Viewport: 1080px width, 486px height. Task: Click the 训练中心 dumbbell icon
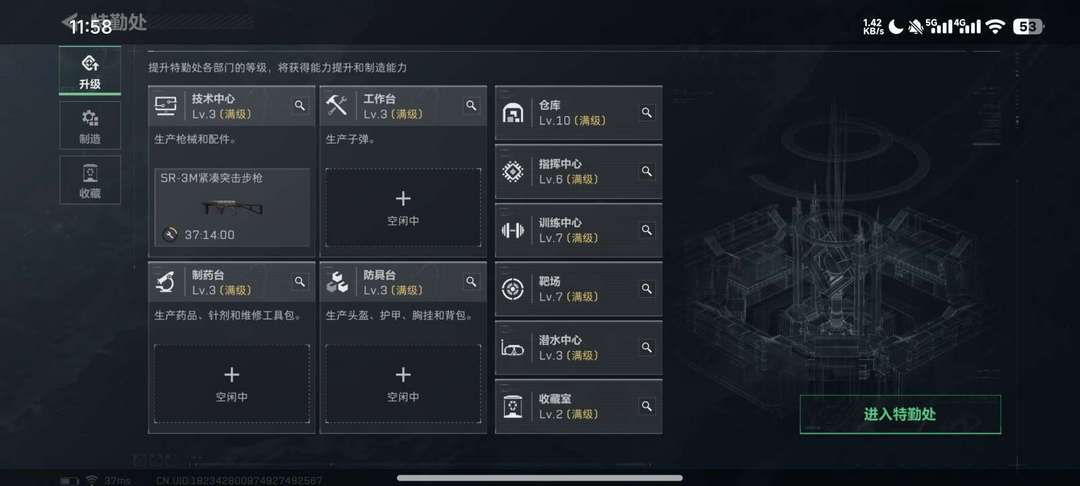pyautogui.click(x=512, y=230)
